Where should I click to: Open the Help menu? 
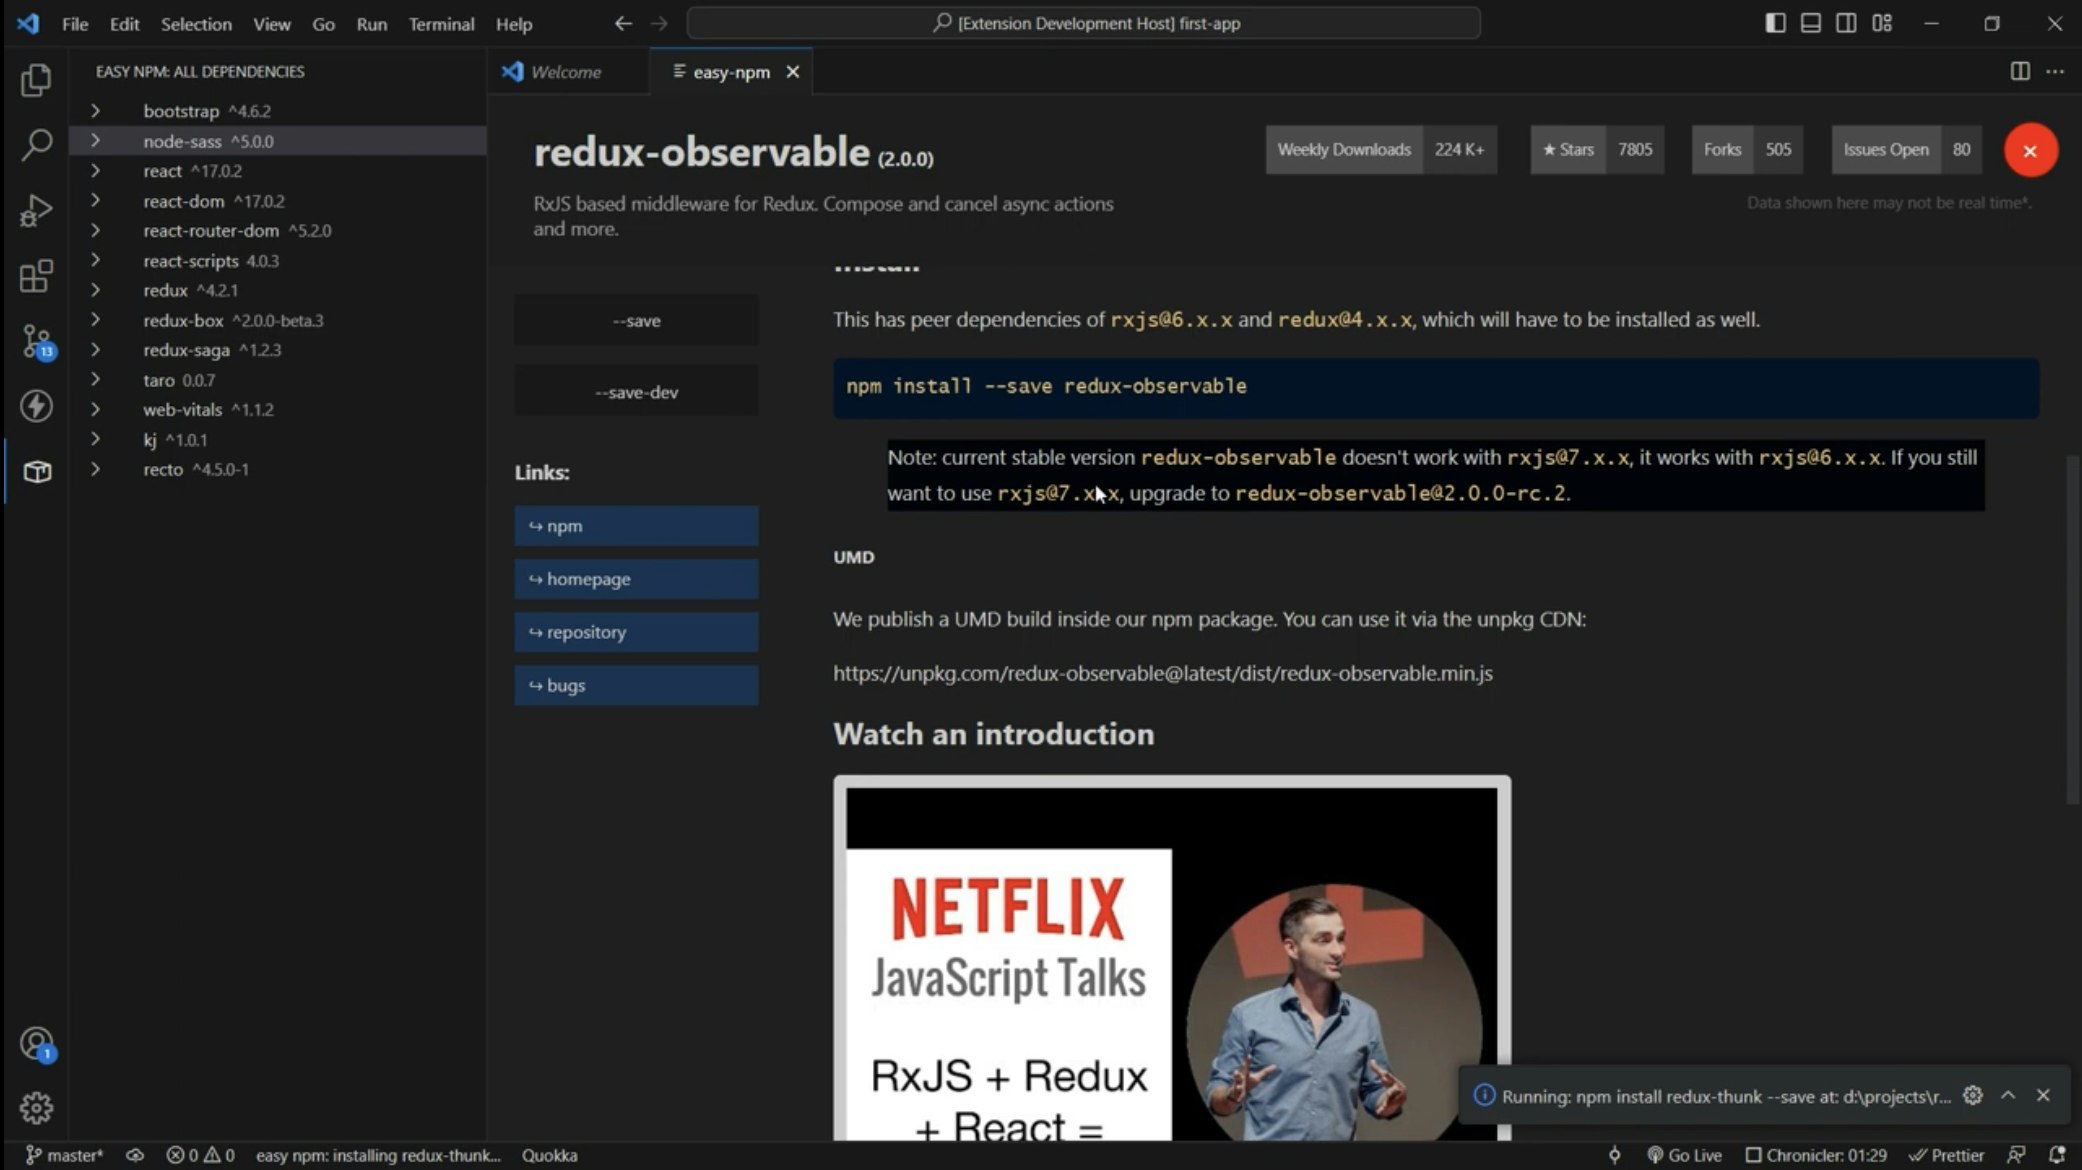[514, 23]
